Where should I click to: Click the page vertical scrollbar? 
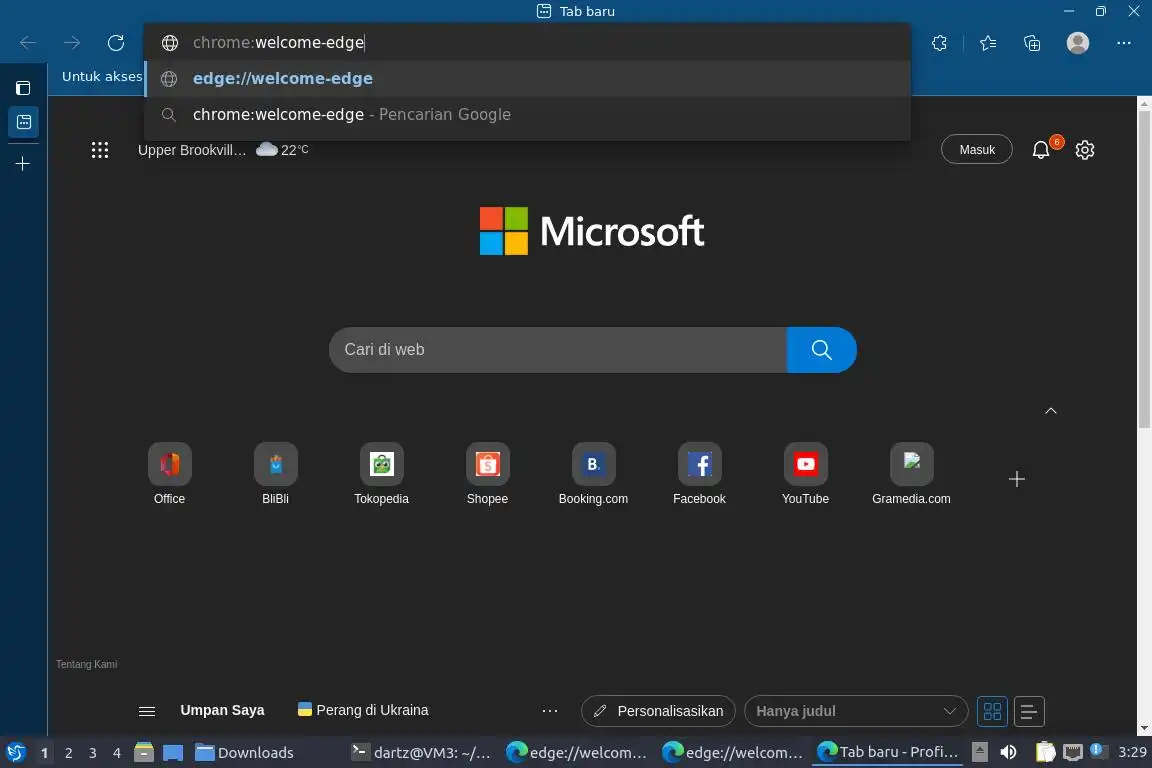click(1144, 268)
